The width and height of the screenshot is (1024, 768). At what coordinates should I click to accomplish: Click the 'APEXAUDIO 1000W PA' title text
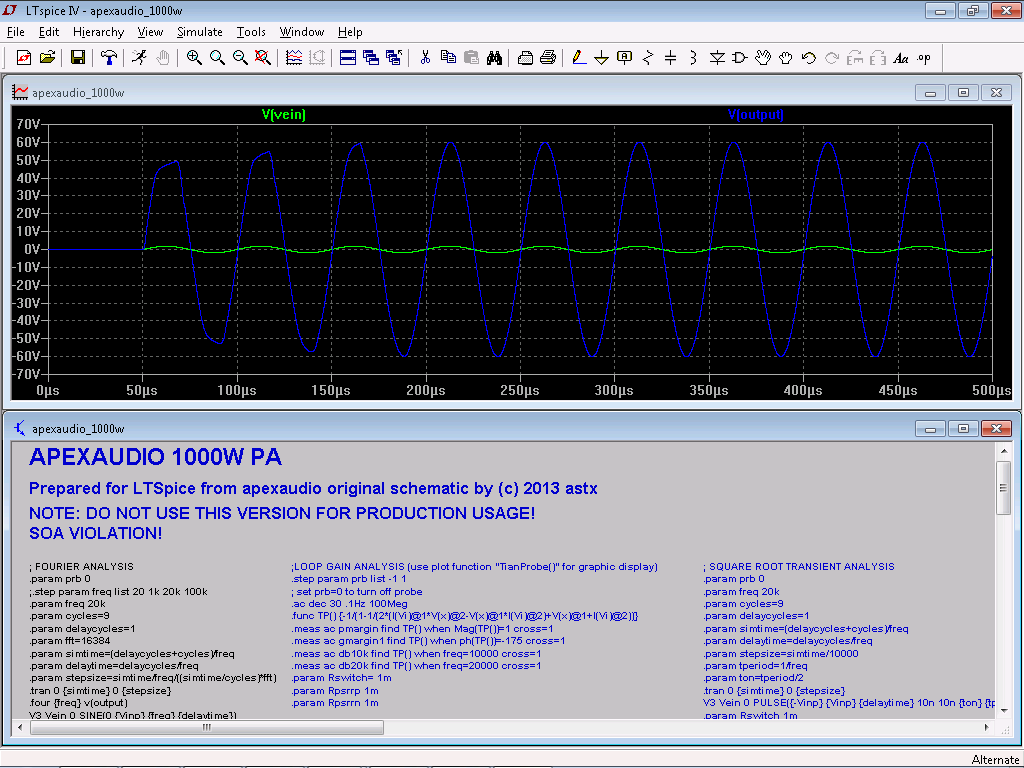[x=155, y=457]
